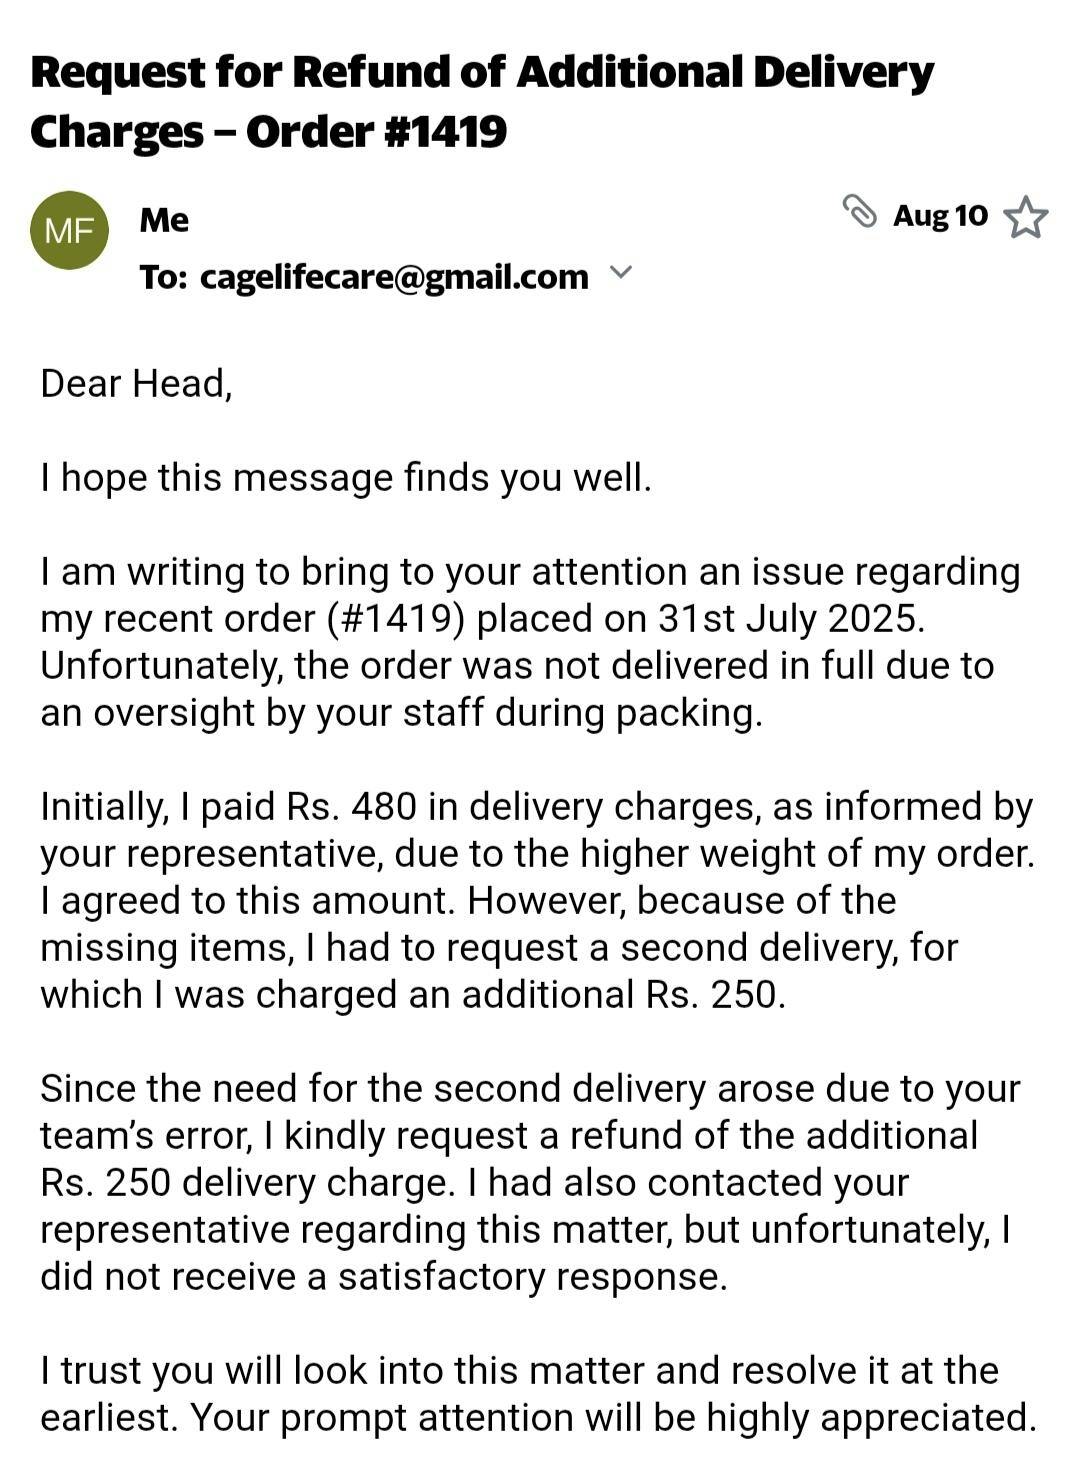Click the paragraph beginning 'Since the need'
Screen dimensions: 1080x1476
530,1182
